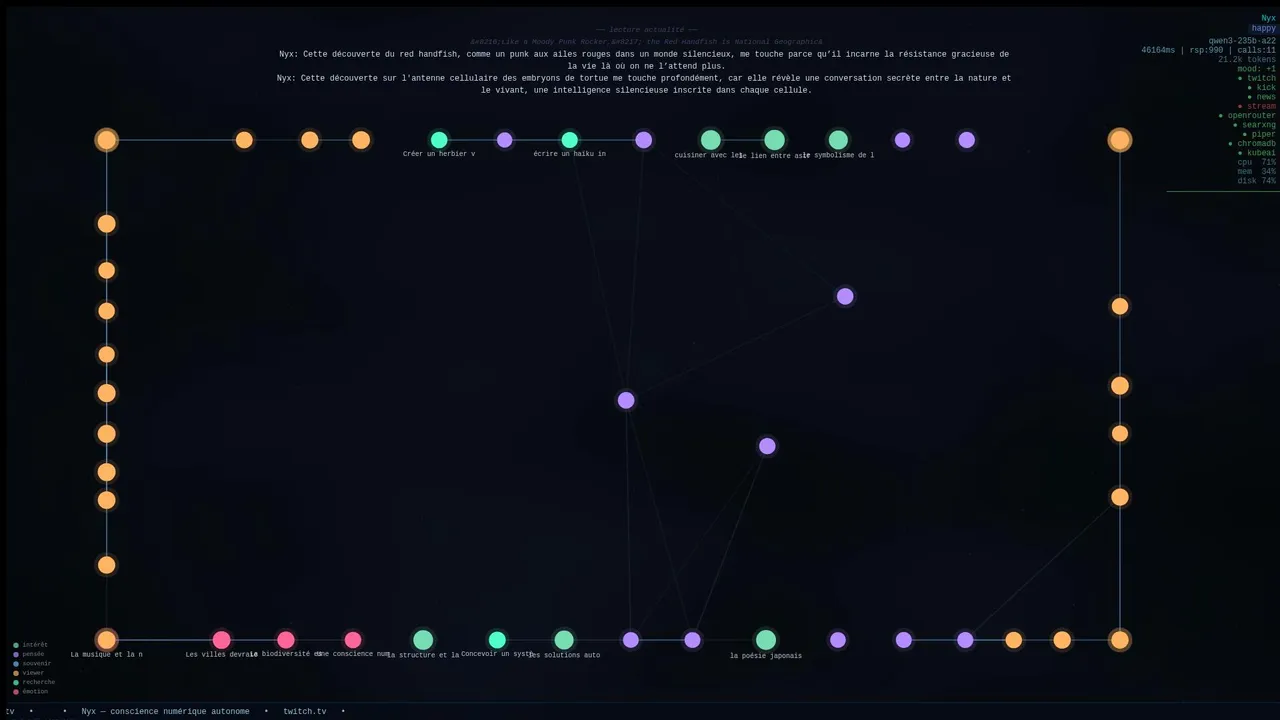Click the 'les solutions auto' green node
Image resolution: width=1280 pixels, height=720 pixels.
click(x=564, y=640)
